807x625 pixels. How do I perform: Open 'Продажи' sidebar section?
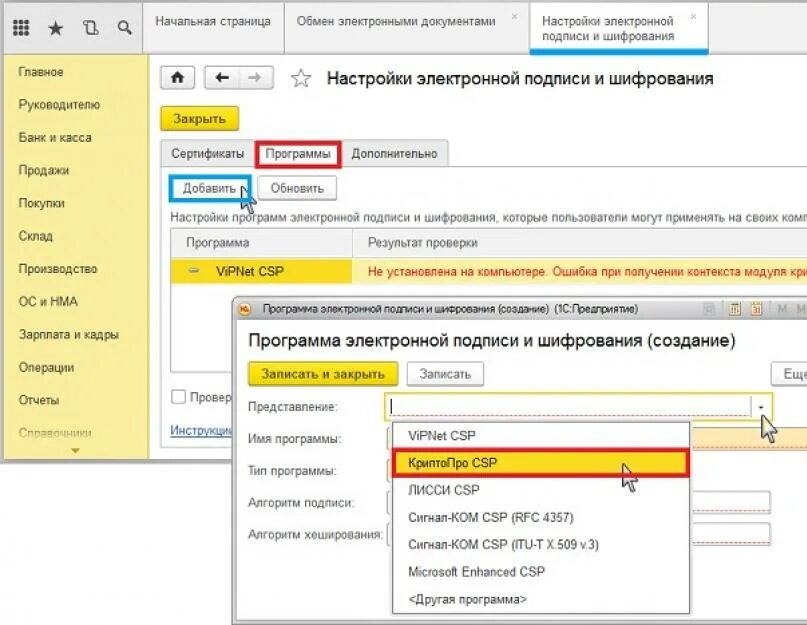coord(44,170)
